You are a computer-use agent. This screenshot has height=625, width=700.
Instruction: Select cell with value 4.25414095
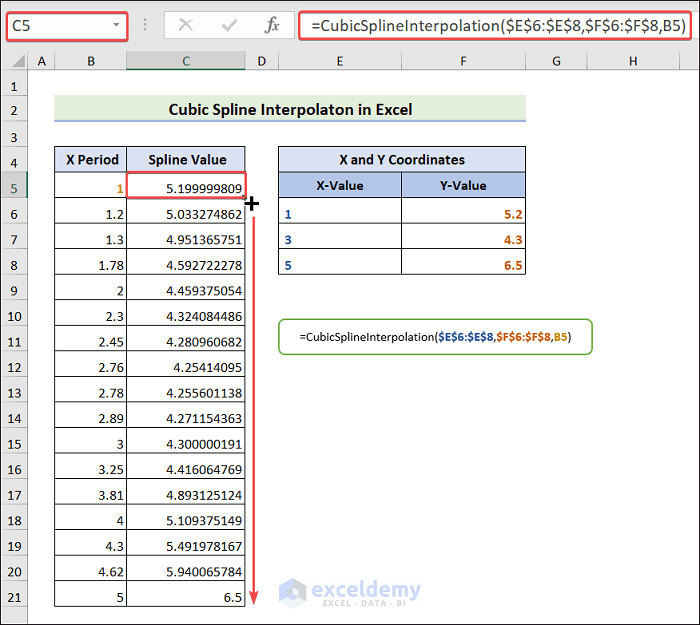[x=186, y=364]
